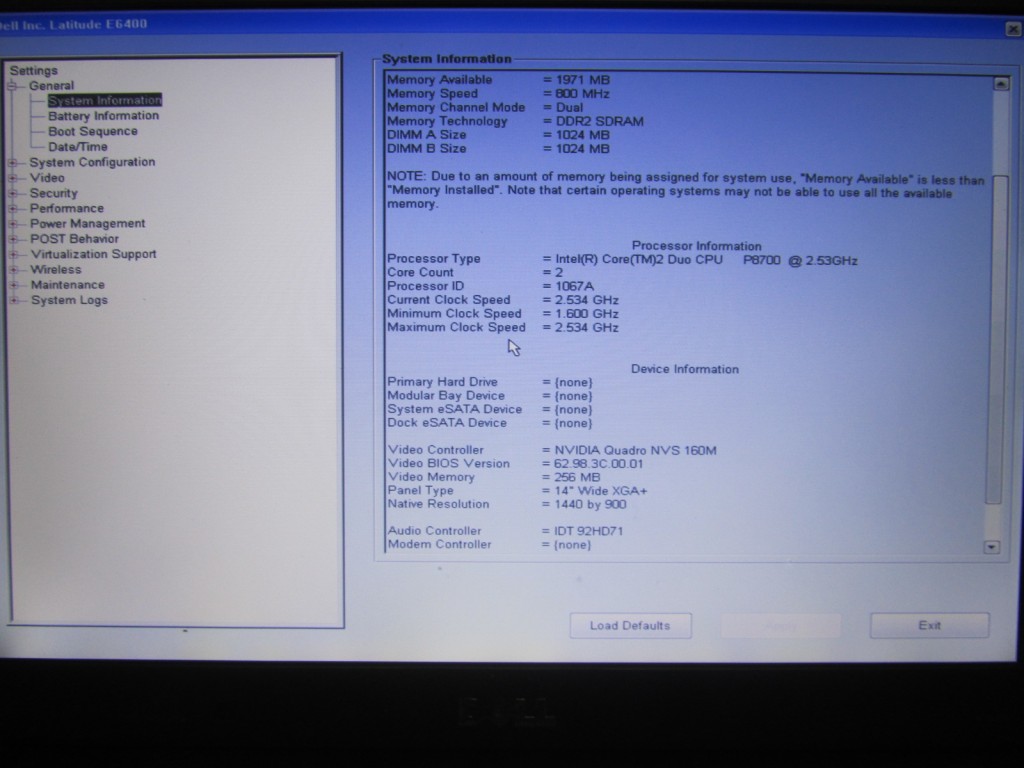Click the Memory Speed 800 MHz value

[x=582, y=93]
